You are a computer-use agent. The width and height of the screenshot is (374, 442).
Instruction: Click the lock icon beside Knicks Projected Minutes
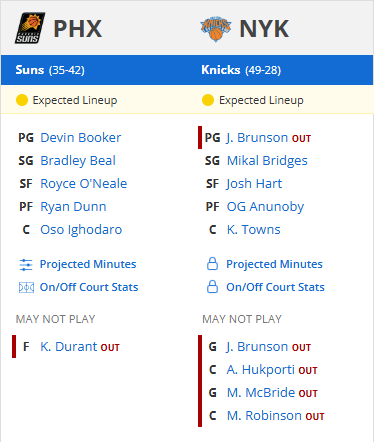click(212, 264)
